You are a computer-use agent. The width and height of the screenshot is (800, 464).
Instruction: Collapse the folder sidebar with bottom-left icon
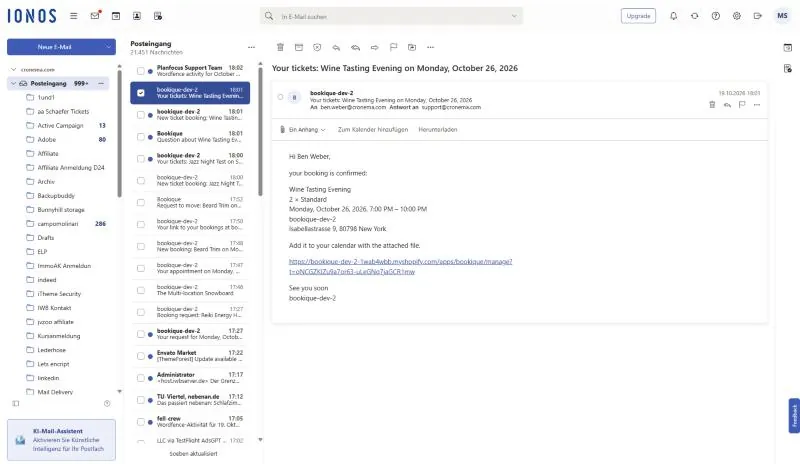pyautogui.click(x=16, y=403)
